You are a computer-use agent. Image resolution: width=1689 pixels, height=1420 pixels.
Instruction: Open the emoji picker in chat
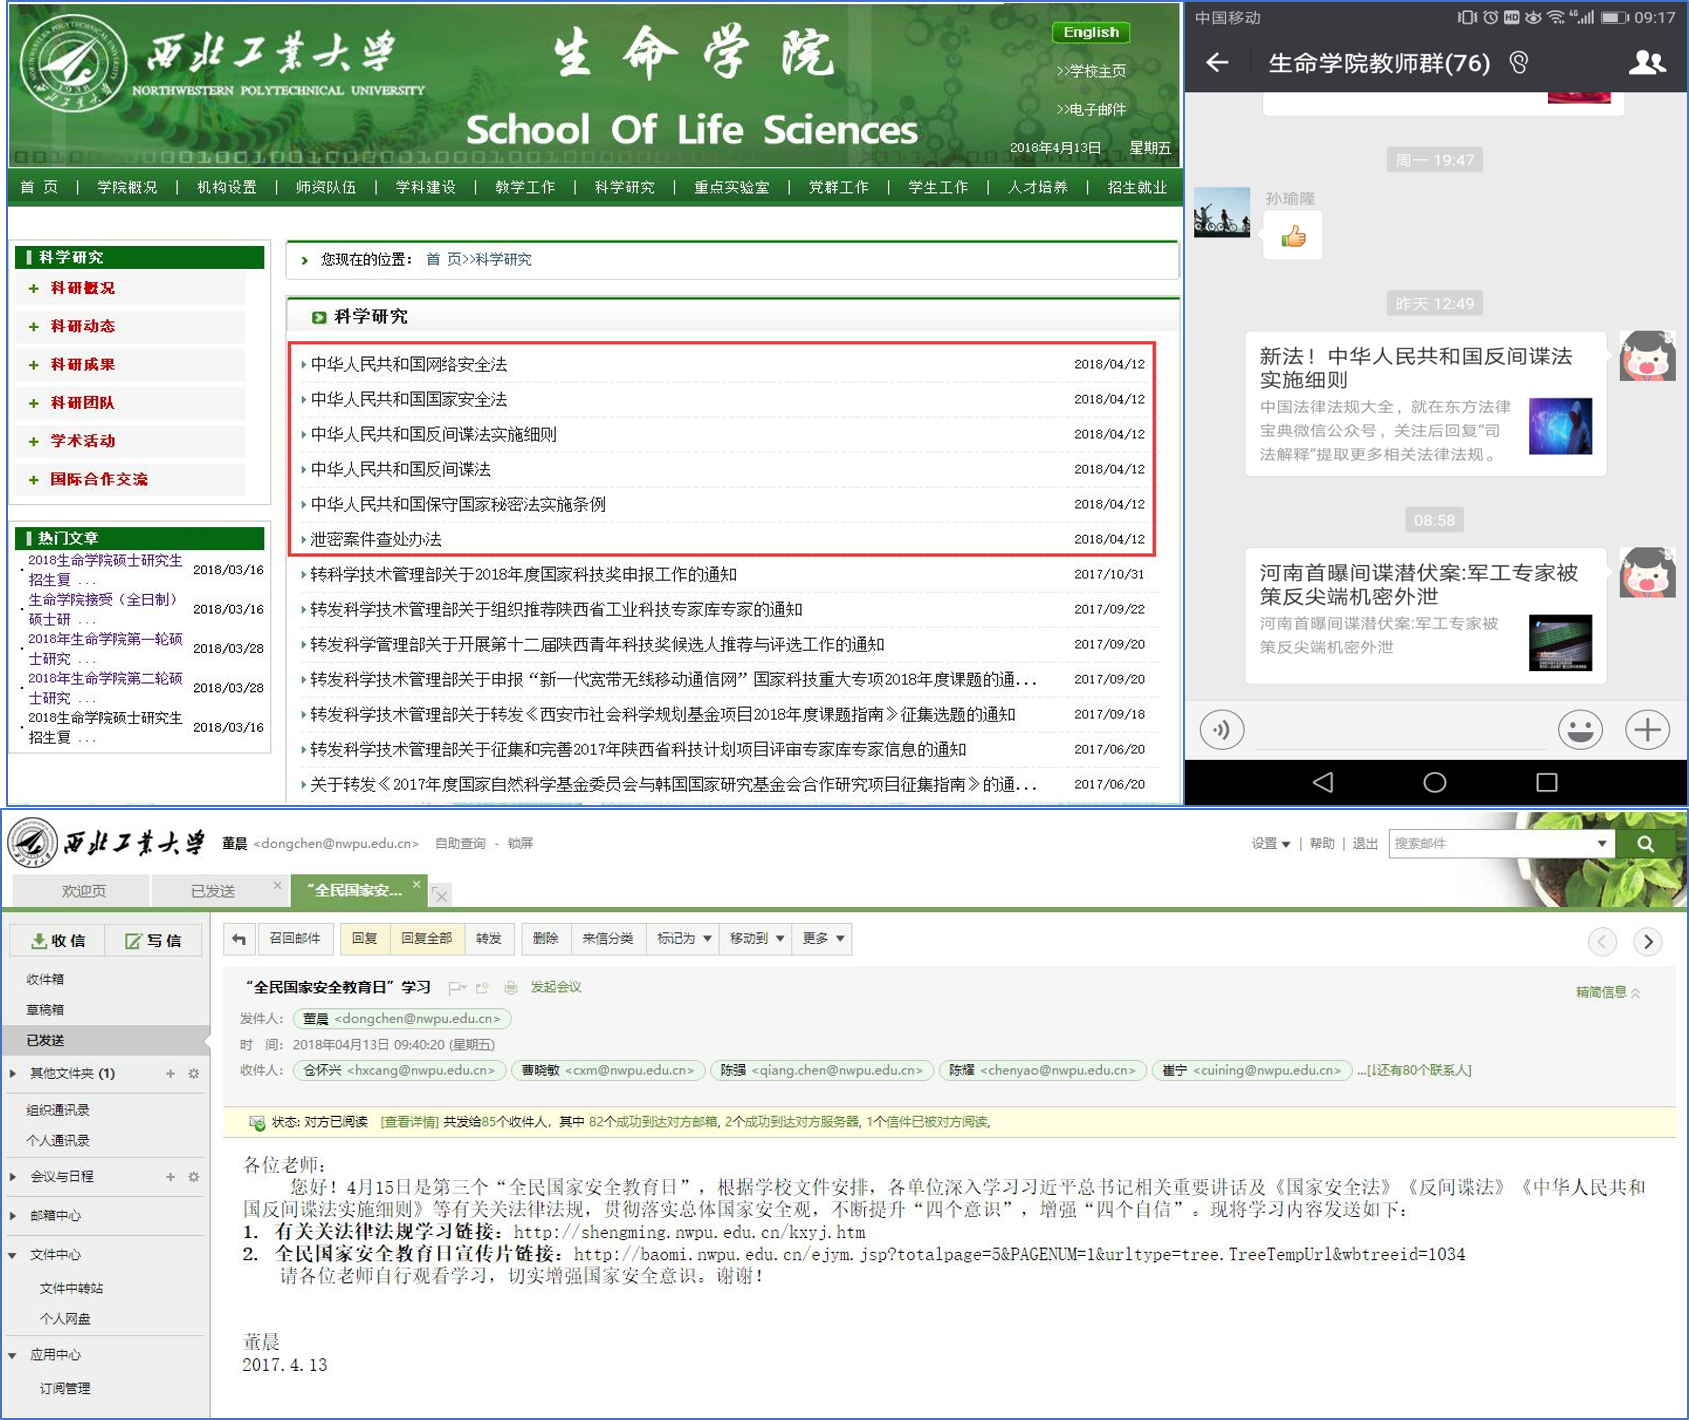(1579, 730)
